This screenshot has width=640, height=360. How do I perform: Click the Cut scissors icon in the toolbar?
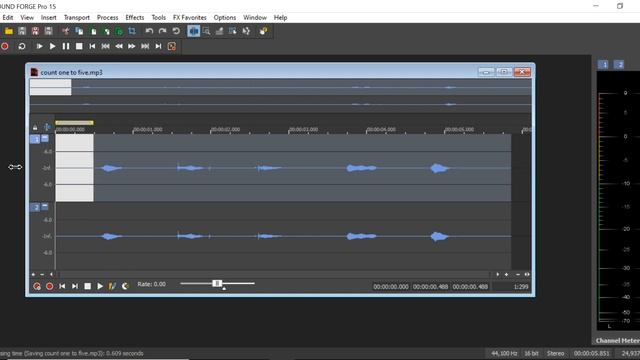[x=65, y=31]
